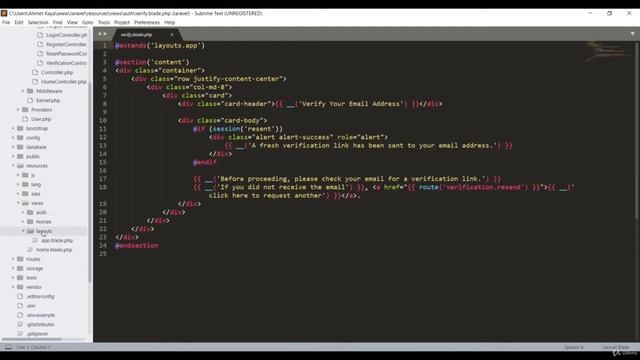Expand the storage folder arrow

[x=13, y=269]
